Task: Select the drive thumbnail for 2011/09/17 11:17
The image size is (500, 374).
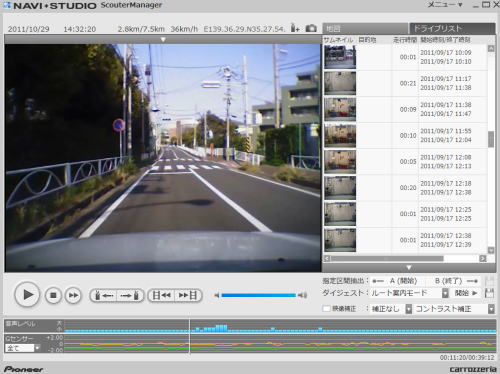Action: (340, 83)
